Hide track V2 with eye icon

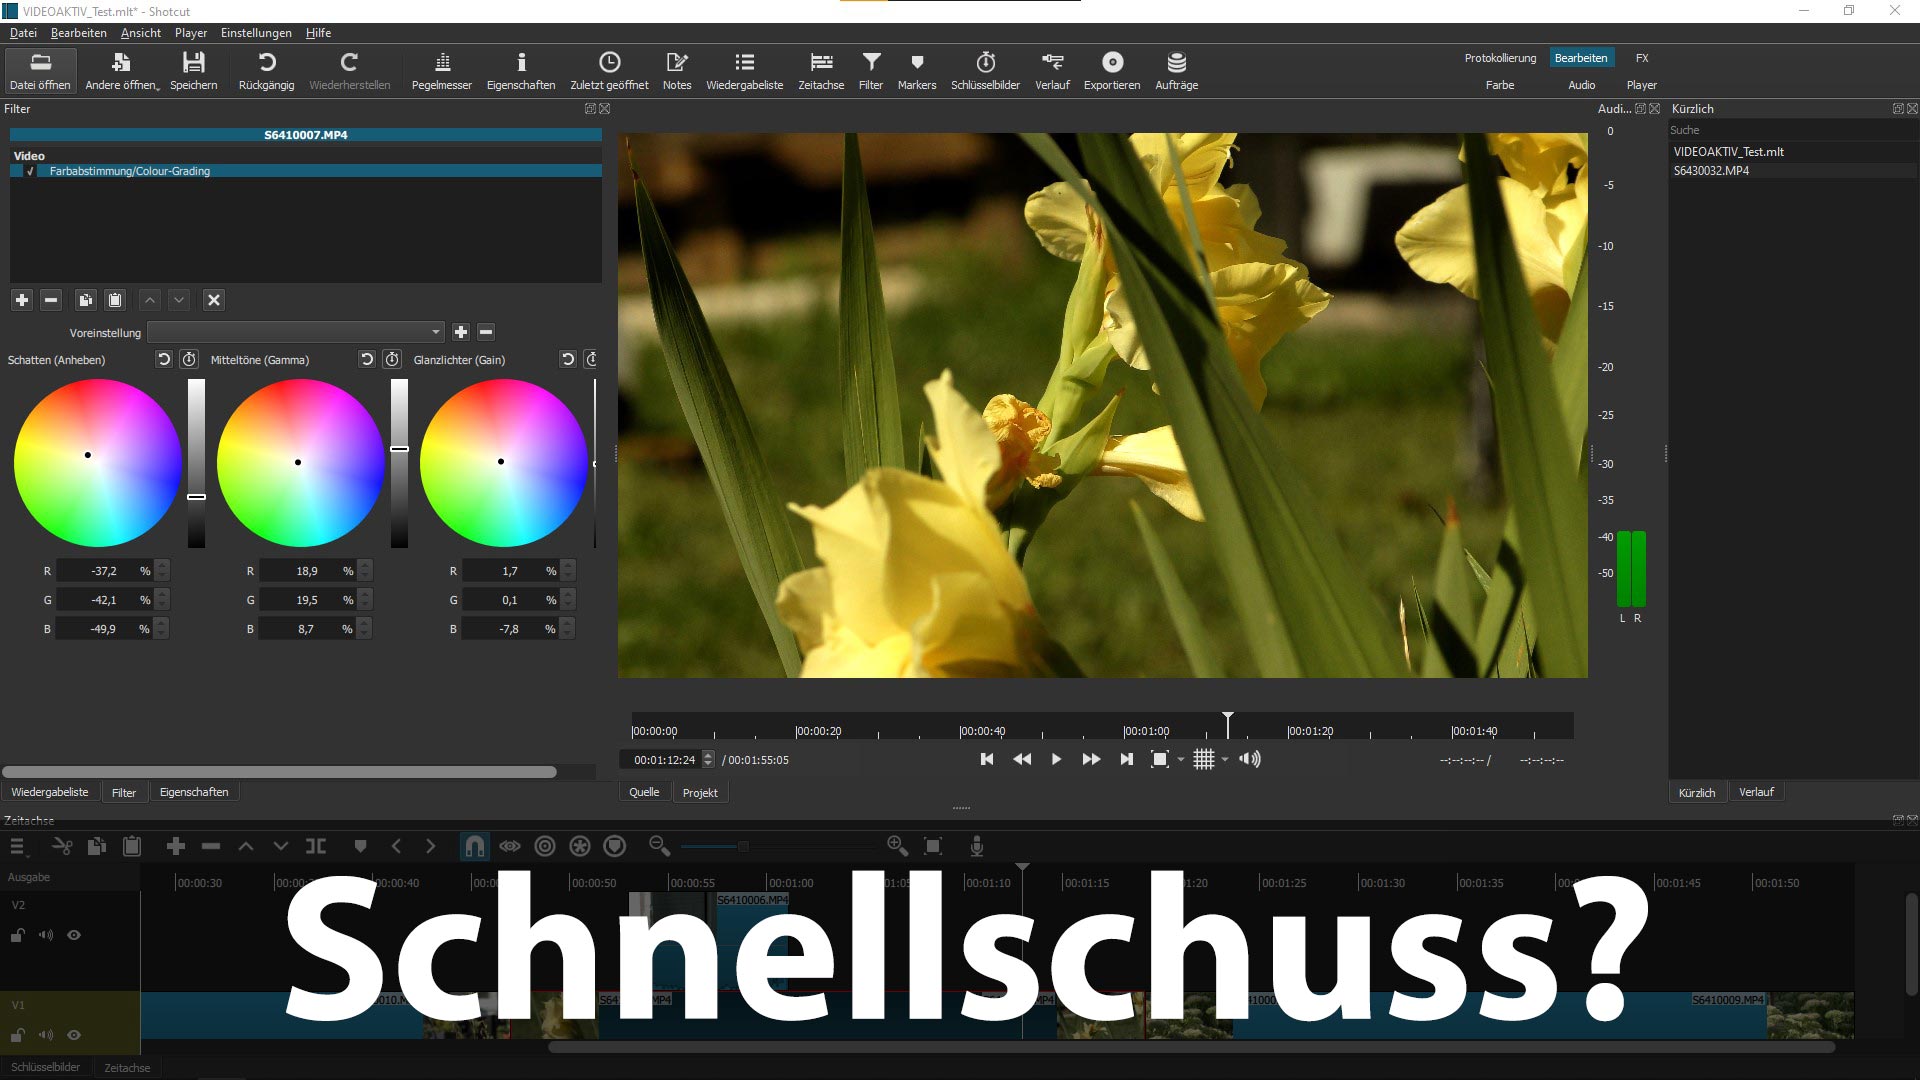click(x=74, y=935)
